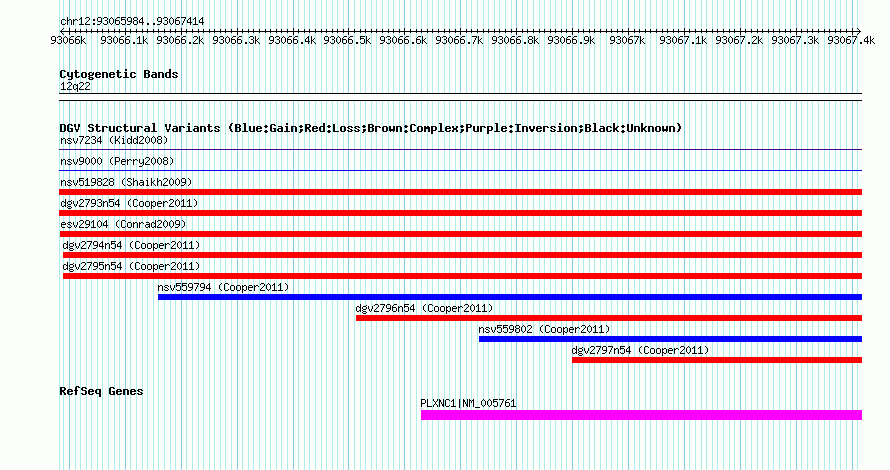Click the dgv2794n54 (Cooper2011) label
The width and height of the screenshot is (890, 470).
click(x=131, y=245)
